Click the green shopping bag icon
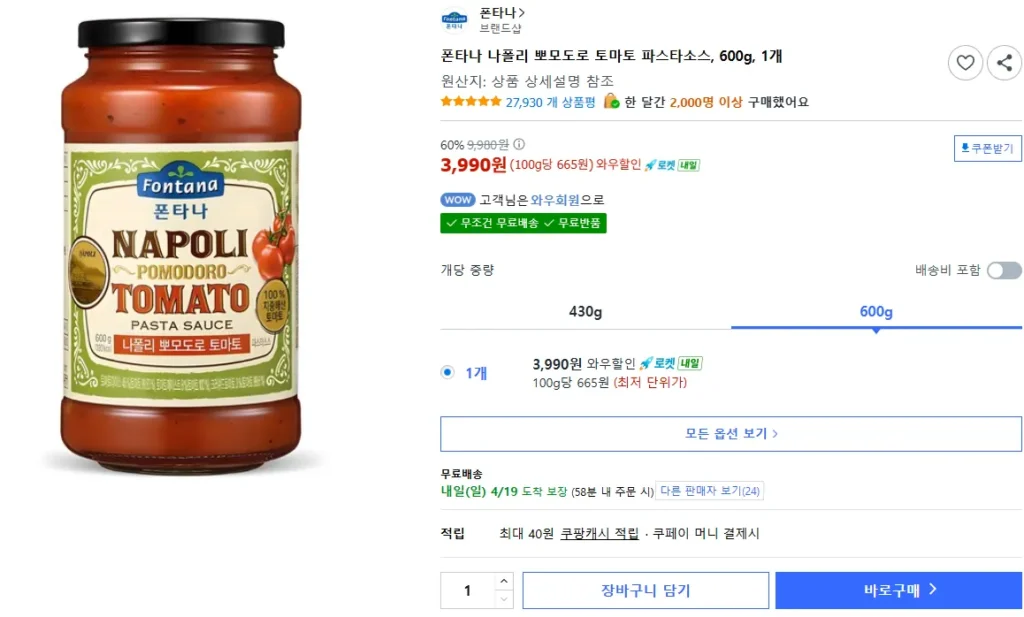The height and width of the screenshot is (617, 1024). coord(611,101)
